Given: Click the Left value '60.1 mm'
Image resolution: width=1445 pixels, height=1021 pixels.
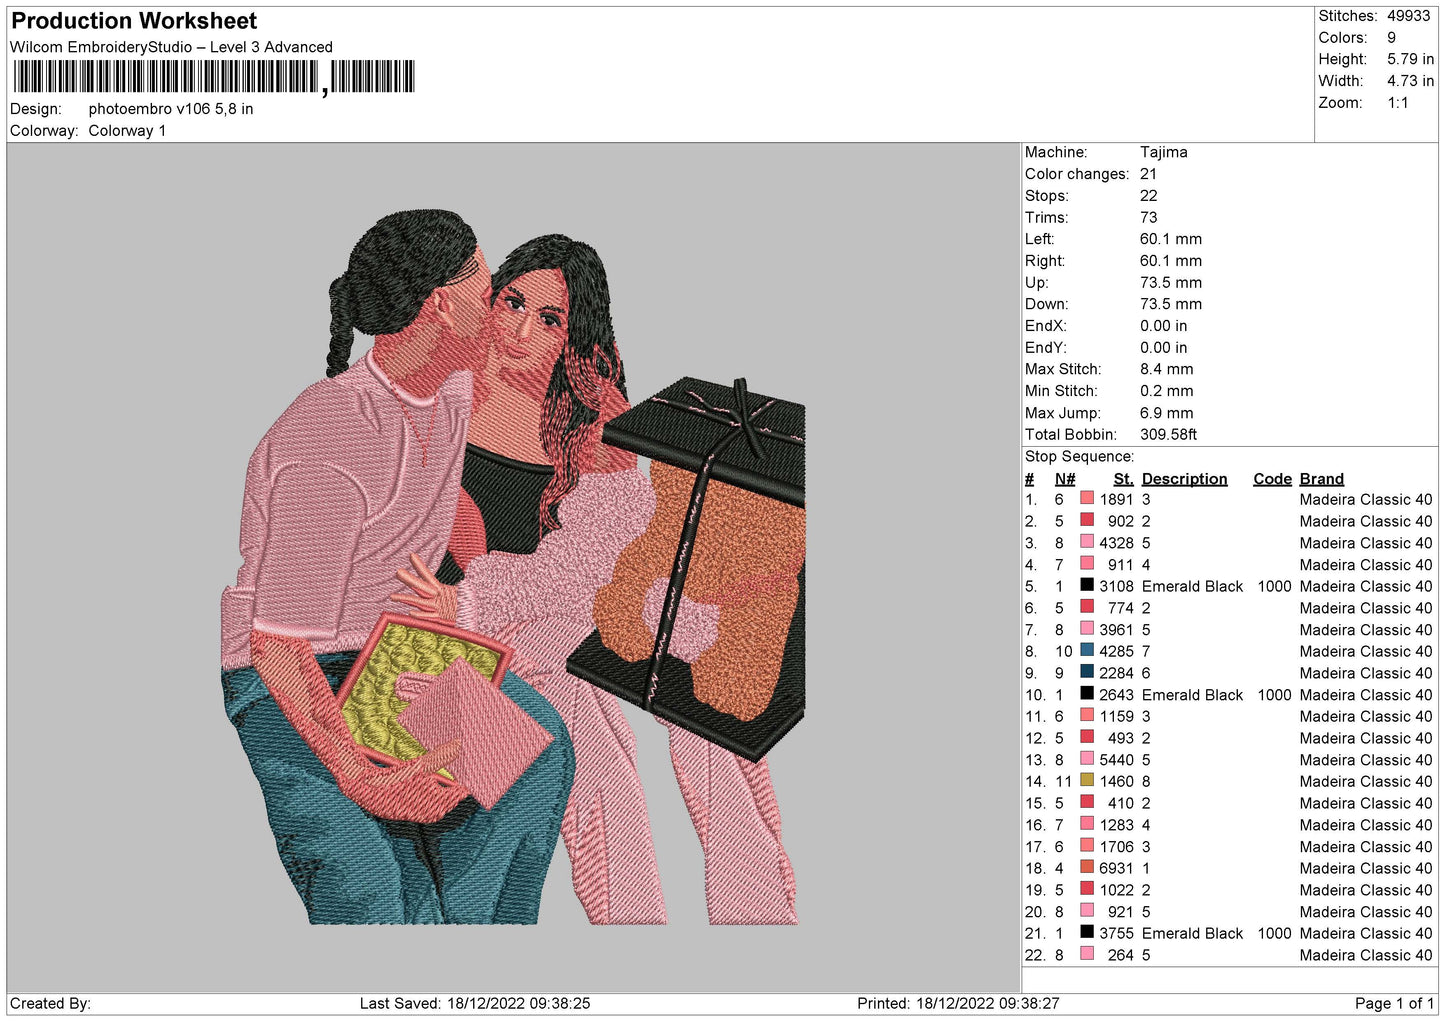Looking at the screenshot, I should [1171, 239].
